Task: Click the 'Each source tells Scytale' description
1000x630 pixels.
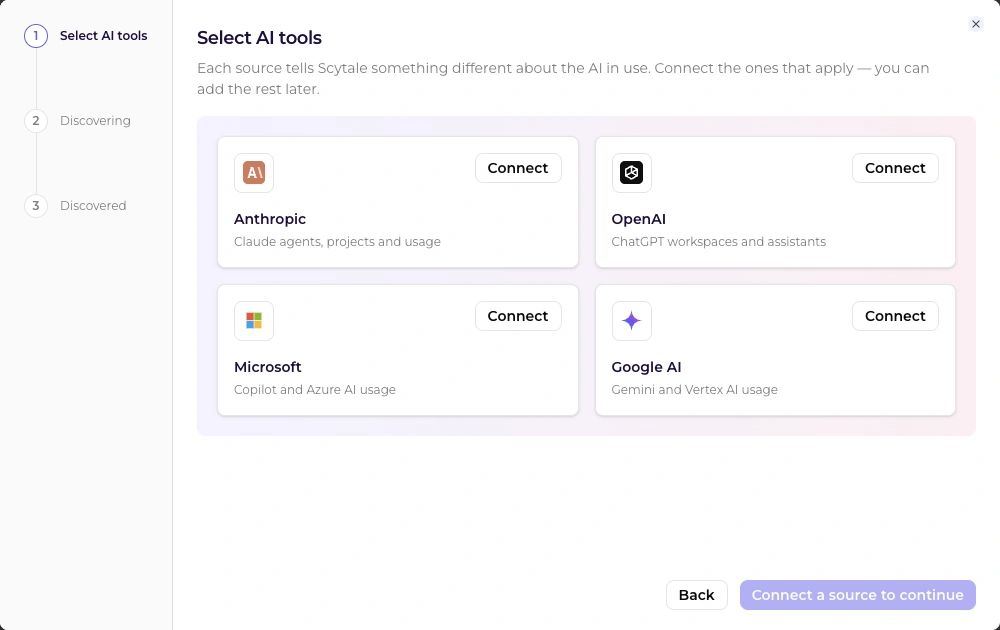Action: 563,78
